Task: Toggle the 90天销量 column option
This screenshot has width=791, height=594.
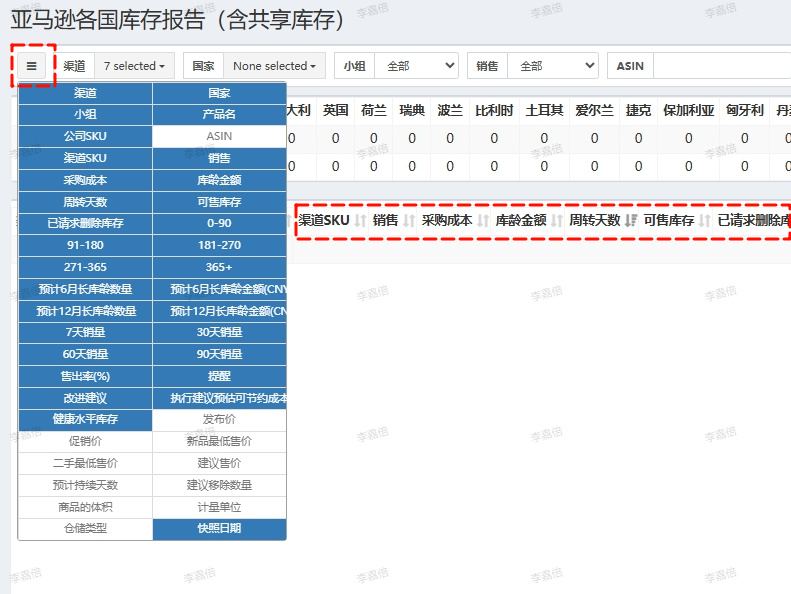Action: pos(219,354)
